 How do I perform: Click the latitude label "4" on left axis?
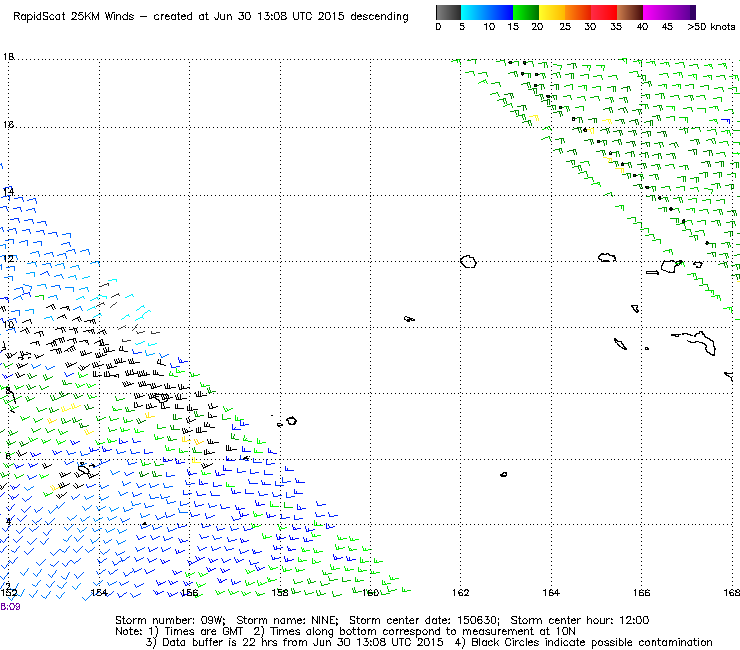[8, 521]
